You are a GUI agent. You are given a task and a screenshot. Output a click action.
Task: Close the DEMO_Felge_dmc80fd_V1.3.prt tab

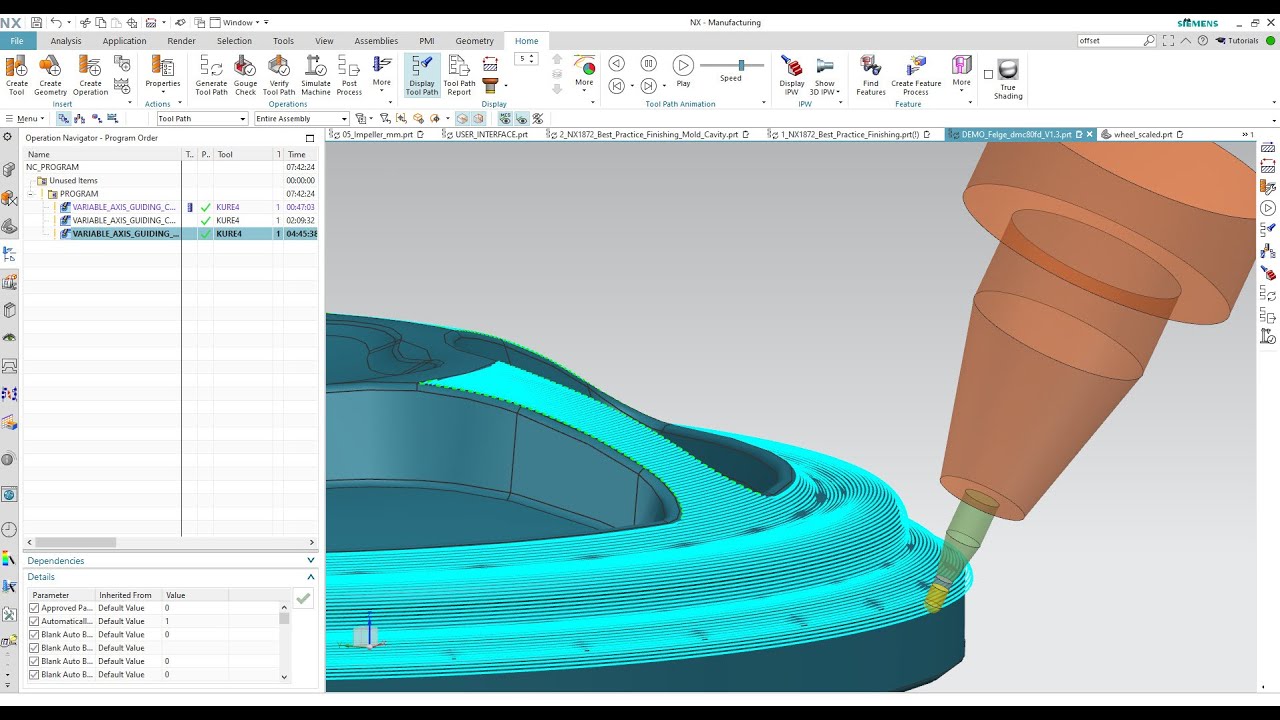coord(1090,134)
